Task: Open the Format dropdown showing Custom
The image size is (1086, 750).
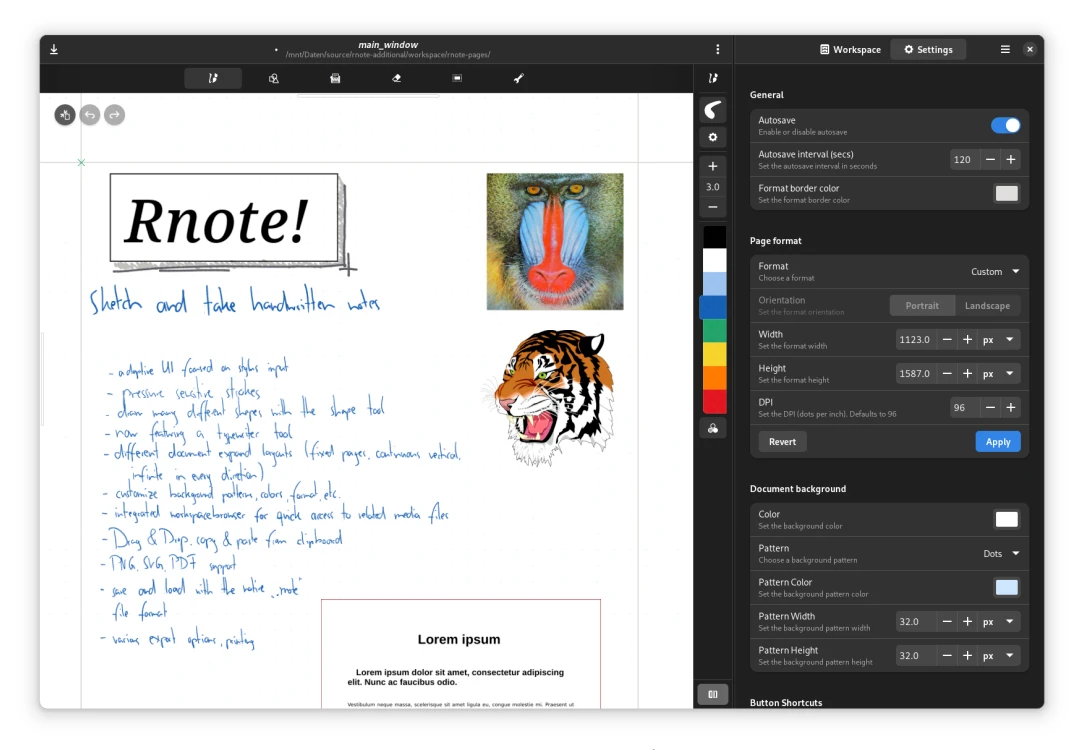Action: point(995,272)
